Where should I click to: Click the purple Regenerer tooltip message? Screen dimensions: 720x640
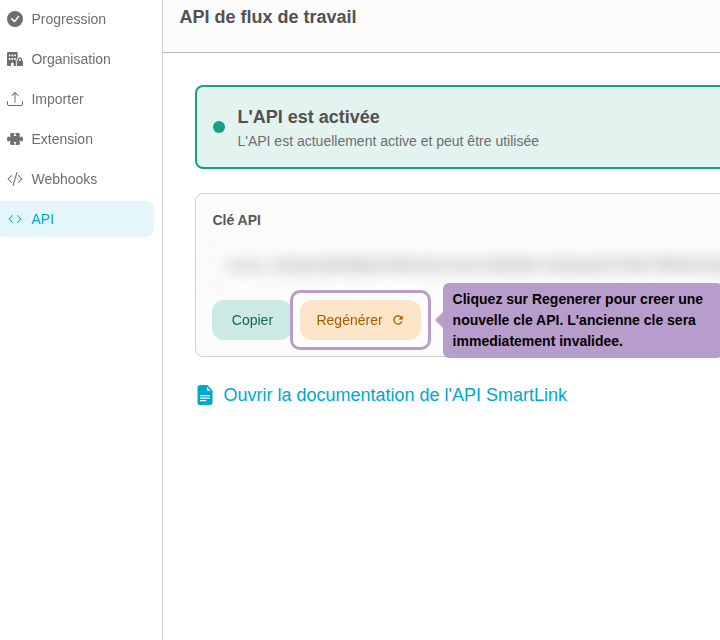pyautogui.click(x=580, y=320)
